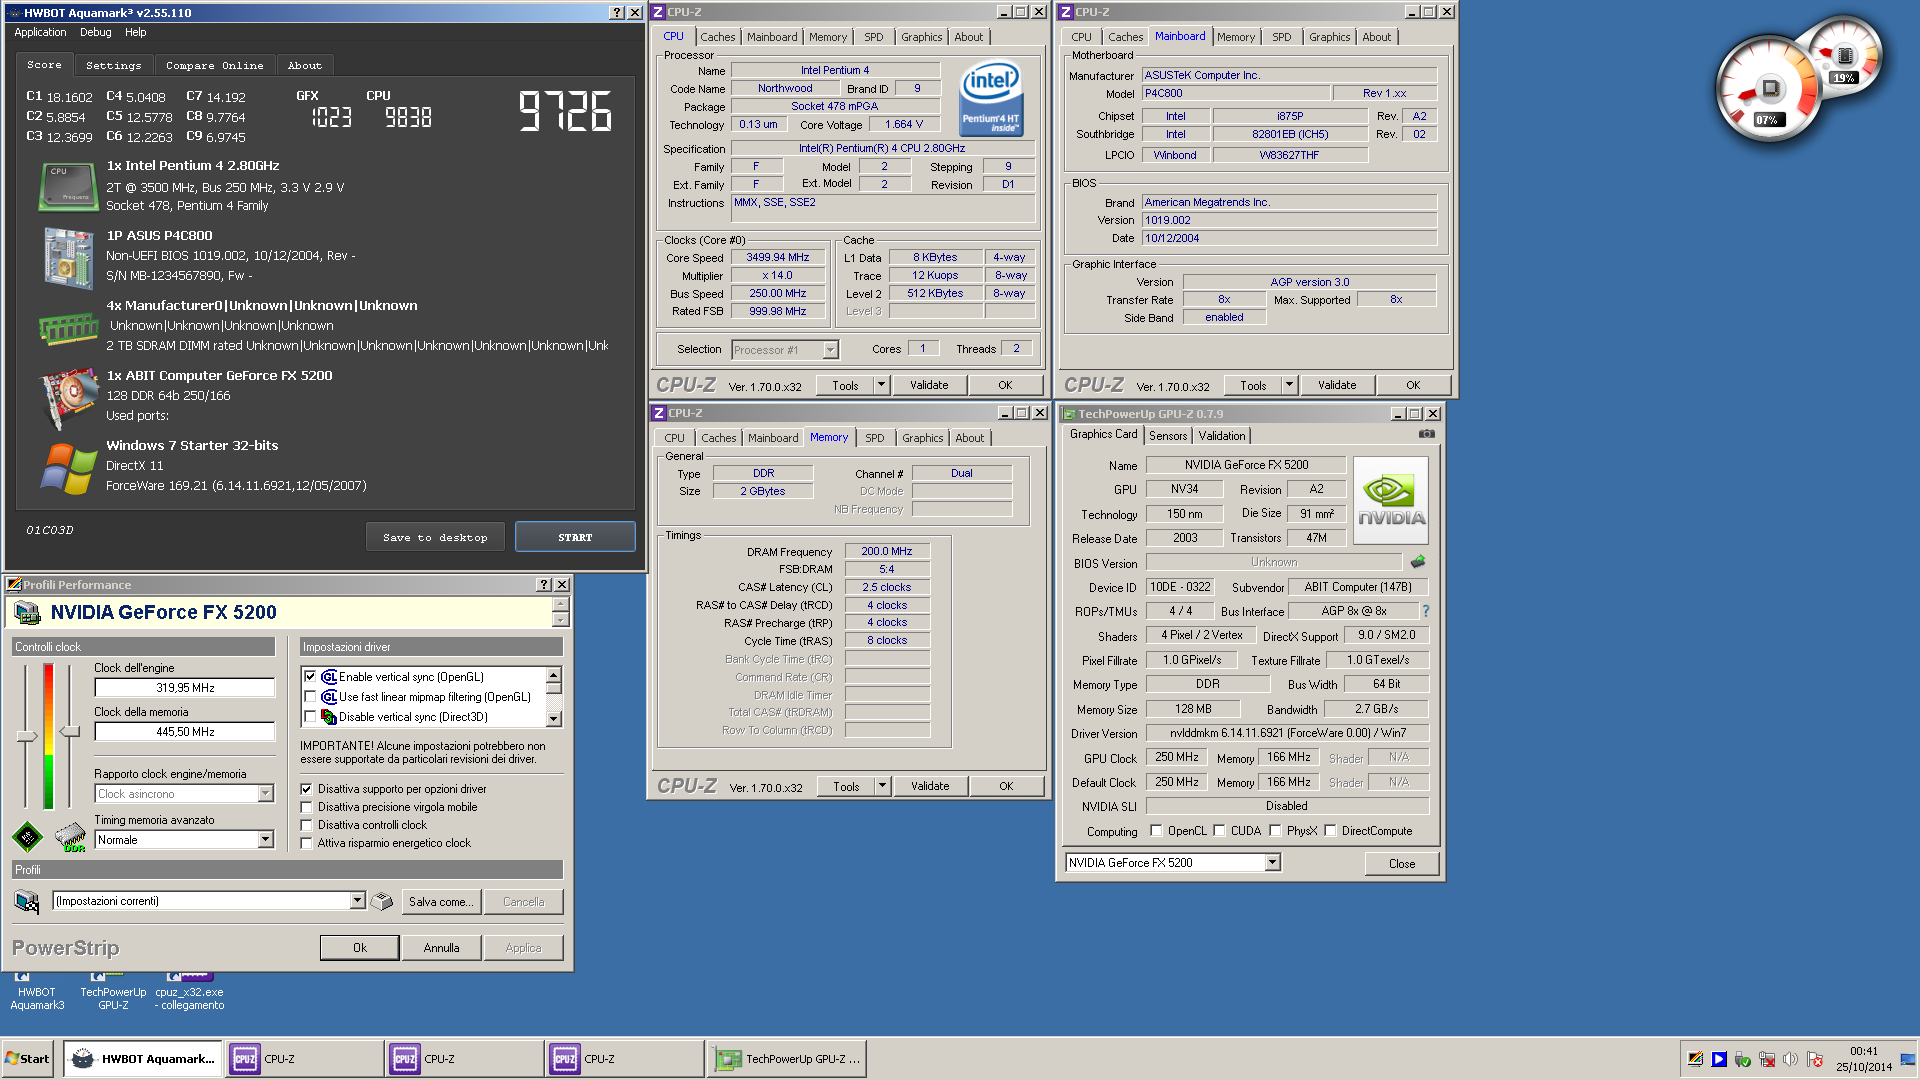Screen dimensions: 1920x1080
Task: Open GPU-Z graphics card selector dropdown
Action: pyautogui.click(x=1273, y=863)
